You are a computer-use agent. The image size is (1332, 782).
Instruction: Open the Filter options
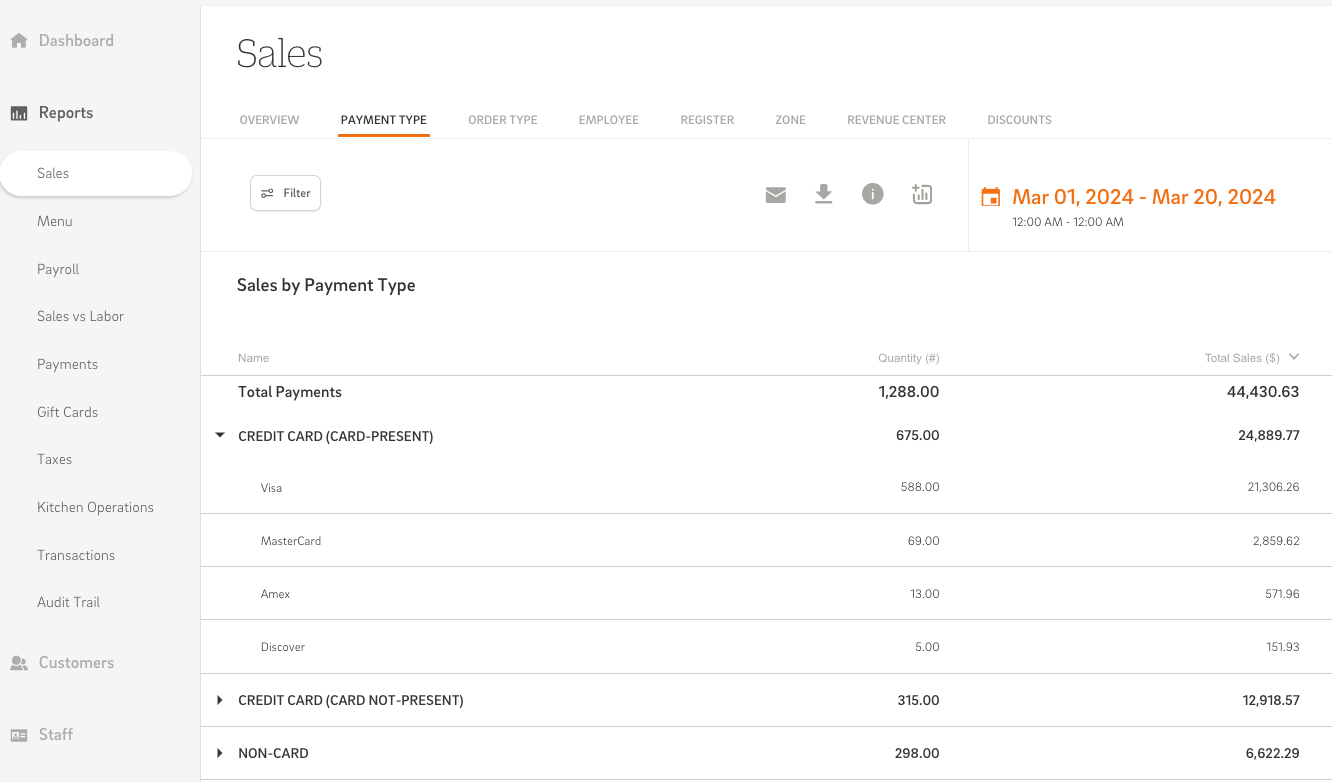(x=285, y=193)
